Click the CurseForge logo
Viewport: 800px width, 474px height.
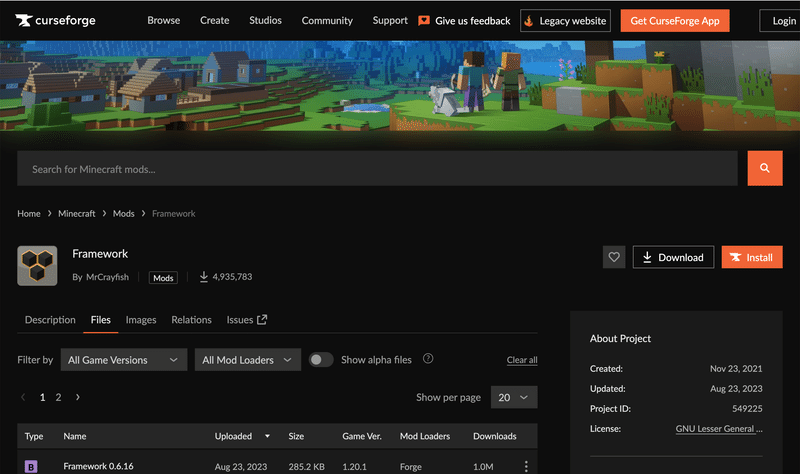pos(55,20)
